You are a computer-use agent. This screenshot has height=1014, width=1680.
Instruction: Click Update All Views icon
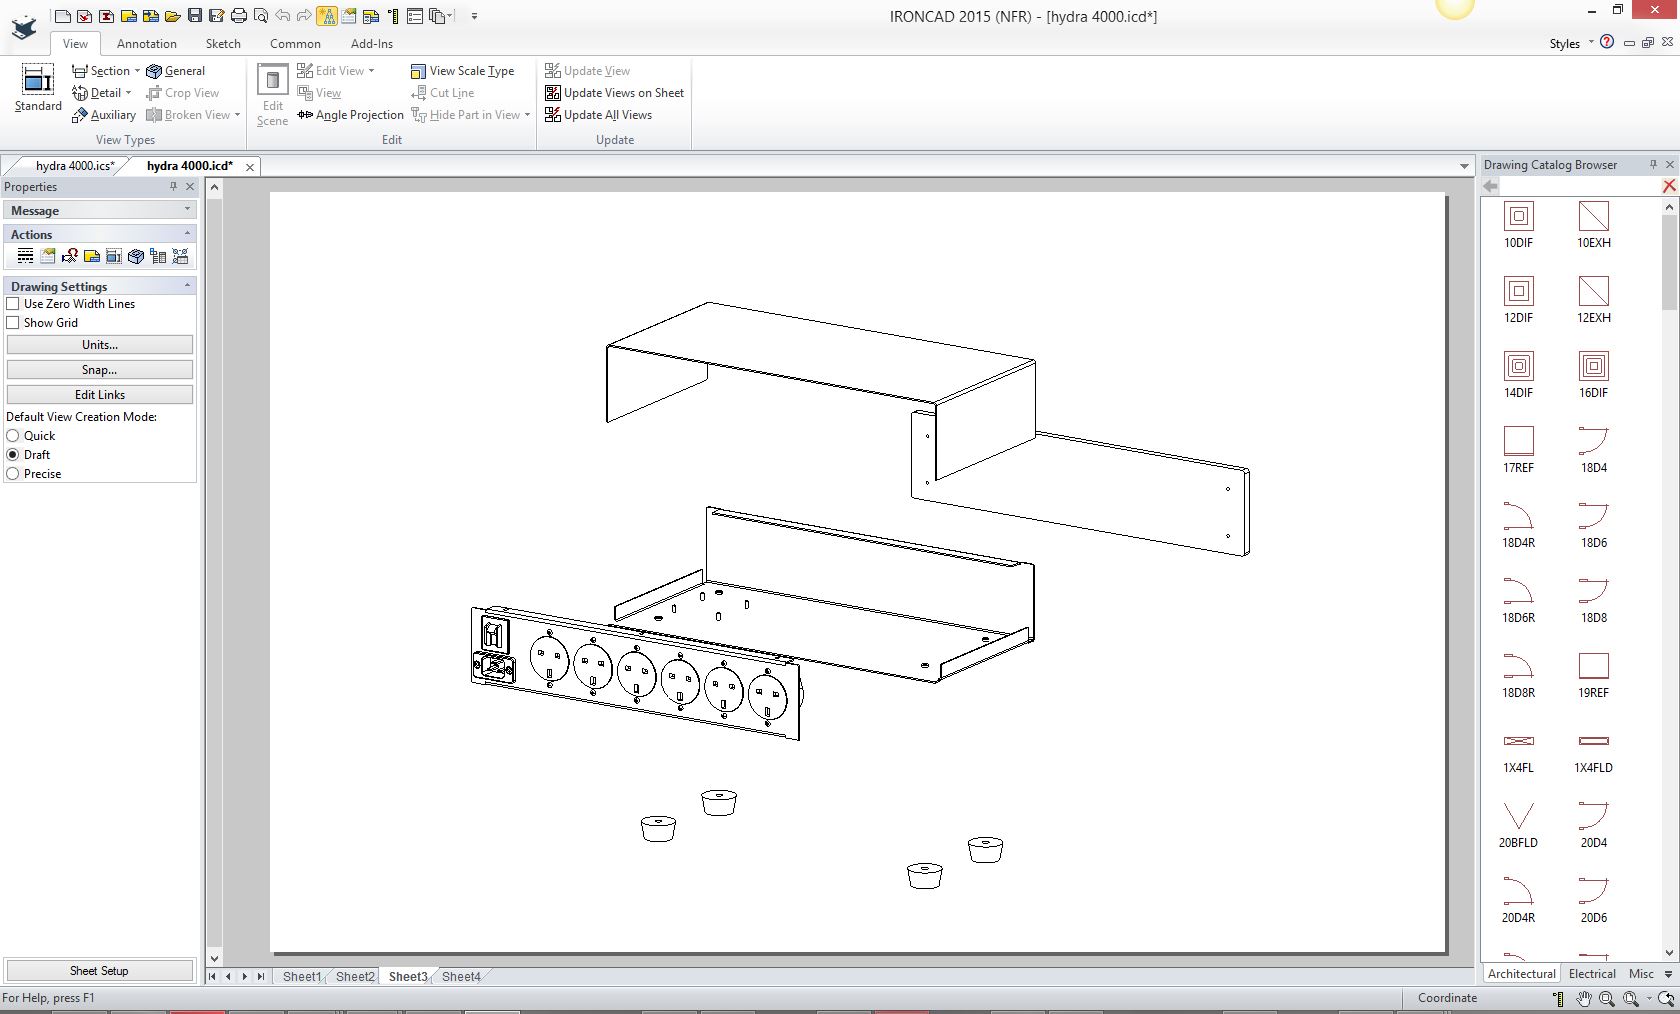click(553, 115)
